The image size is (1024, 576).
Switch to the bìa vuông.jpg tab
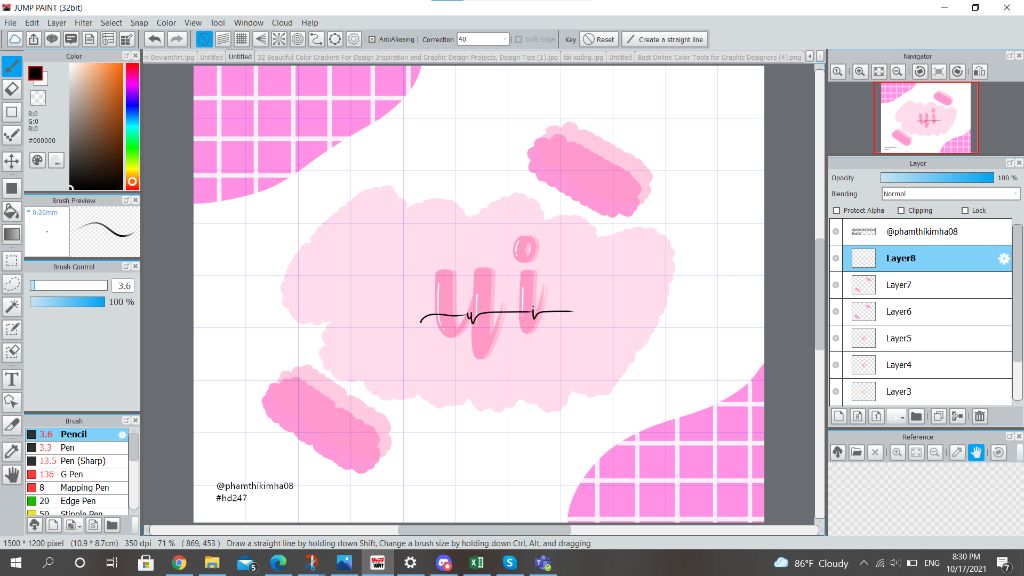(x=583, y=57)
